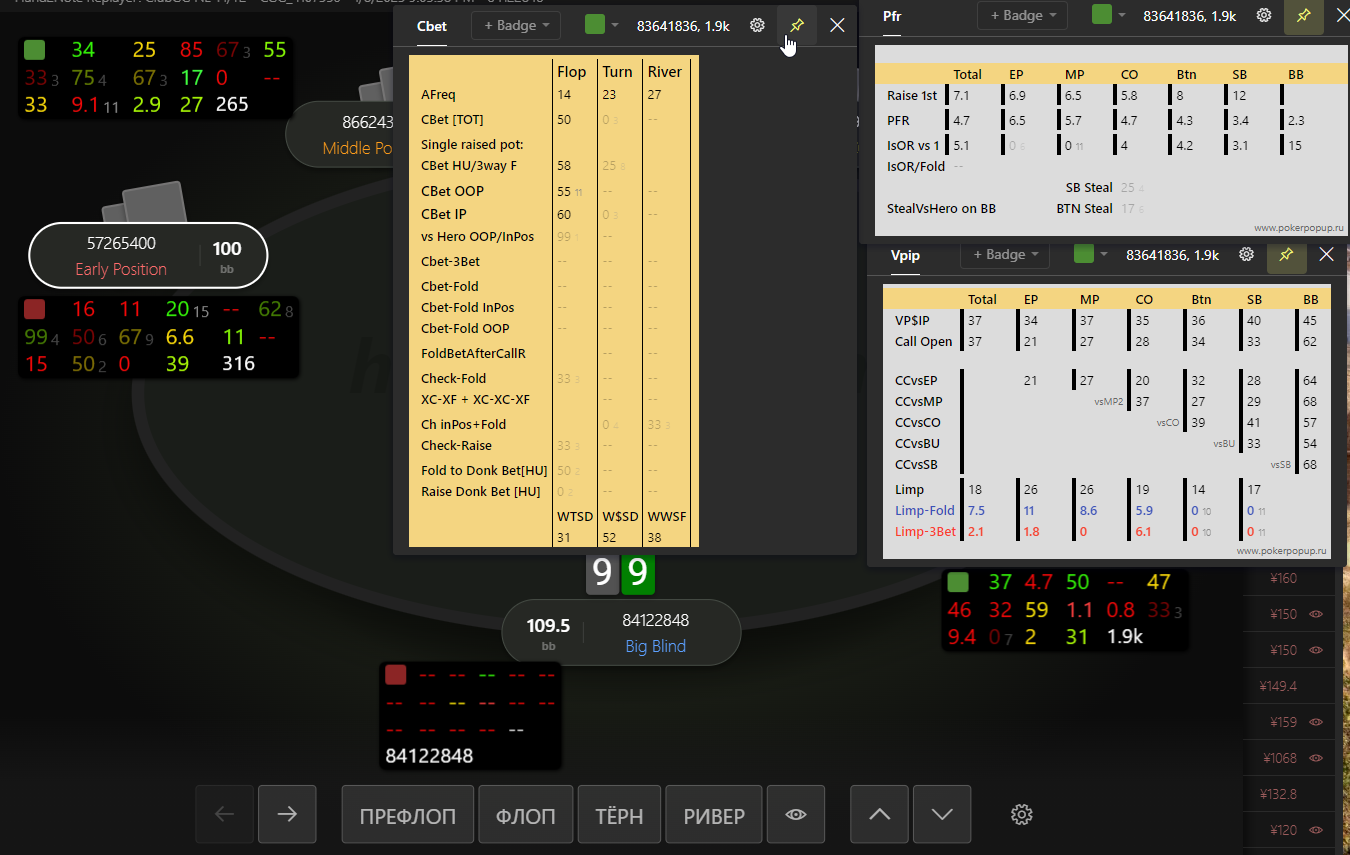Close the Vpip popup window

[1327, 254]
